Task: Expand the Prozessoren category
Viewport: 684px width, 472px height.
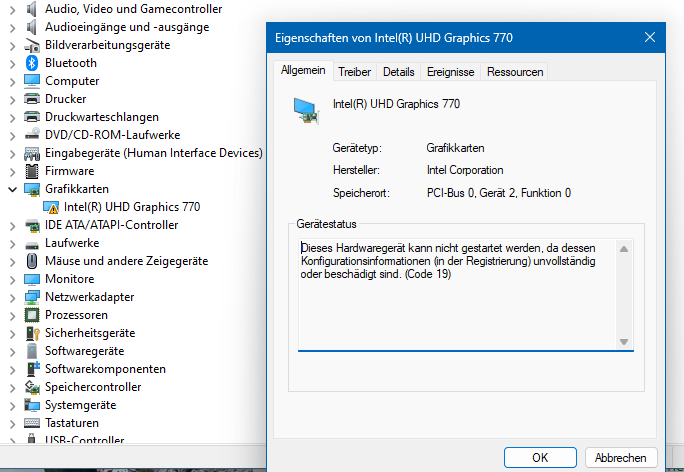Action: pyautogui.click(x=13, y=315)
